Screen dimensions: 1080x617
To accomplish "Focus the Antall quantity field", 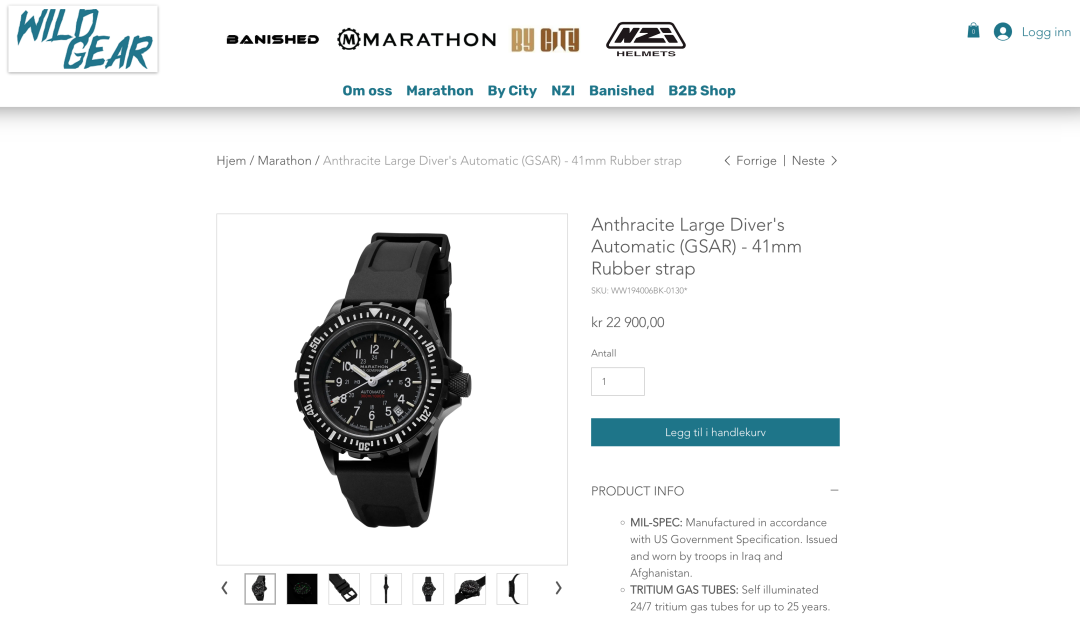I will (x=618, y=381).
